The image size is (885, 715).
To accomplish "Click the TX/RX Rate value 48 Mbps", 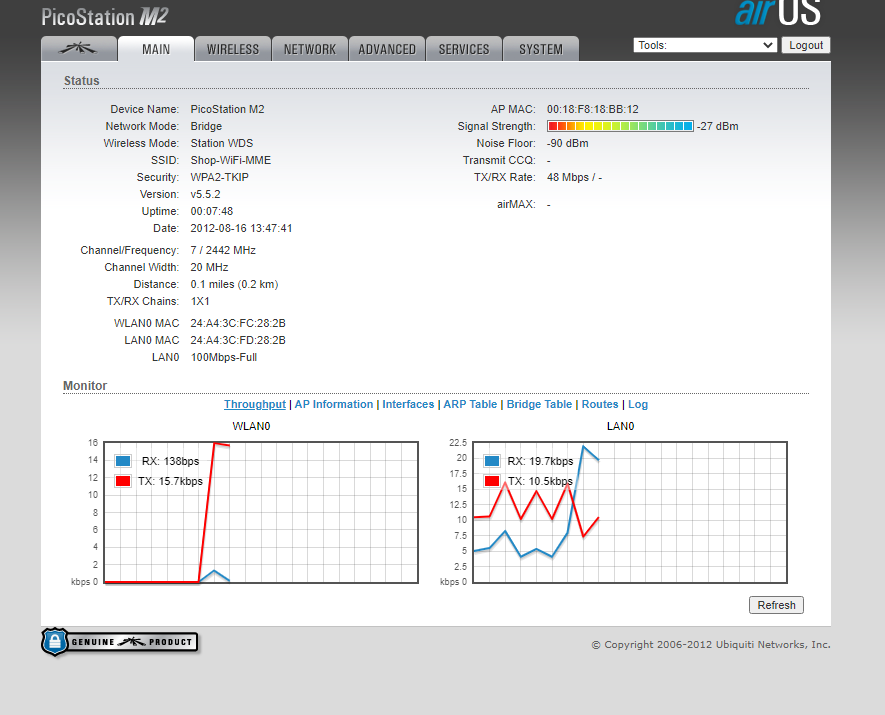I will click(x=568, y=177).
